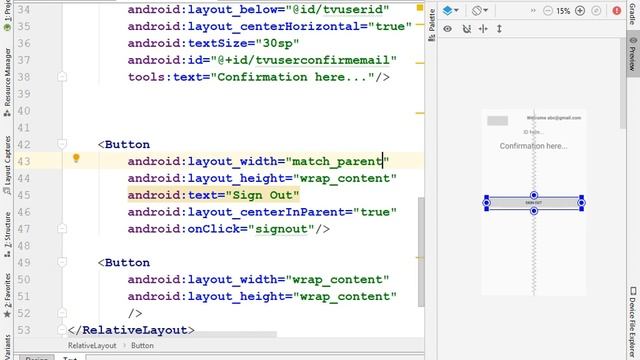This screenshot has height=360, width=640.
Task: Select the Sign Out button in preview
Action: [533, 202]
